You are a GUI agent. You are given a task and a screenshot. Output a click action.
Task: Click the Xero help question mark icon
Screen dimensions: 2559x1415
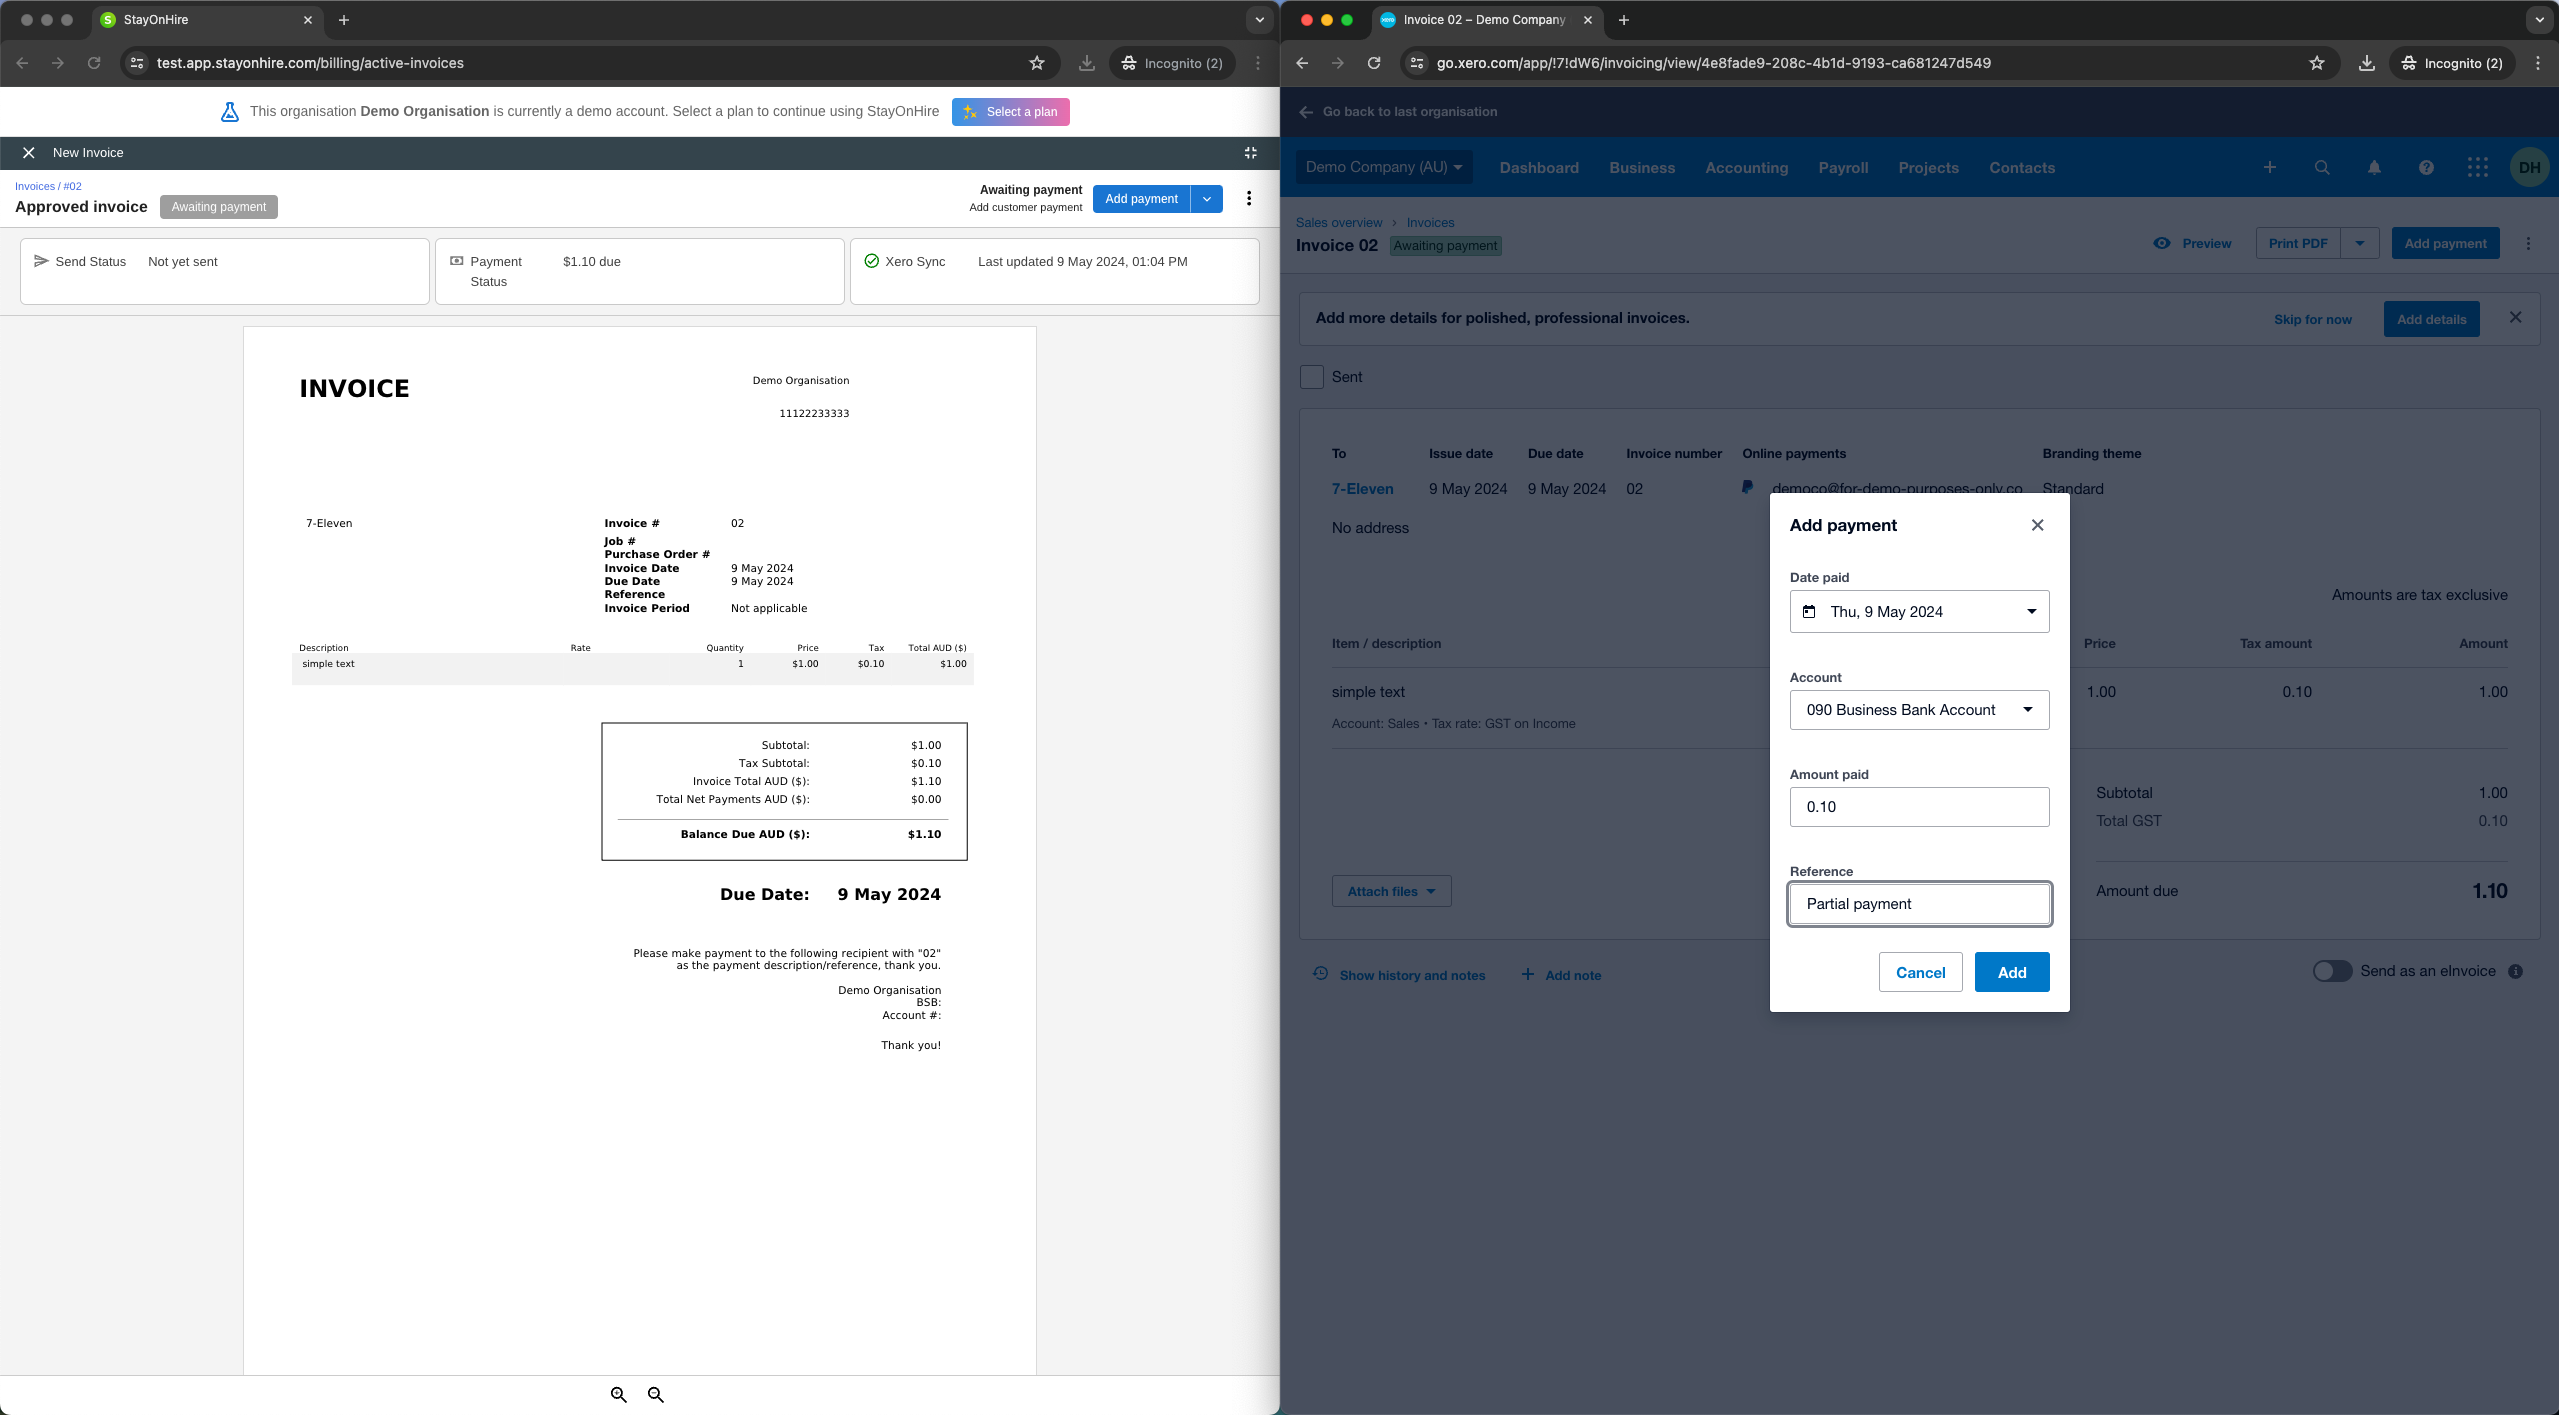pos(2426,168)
